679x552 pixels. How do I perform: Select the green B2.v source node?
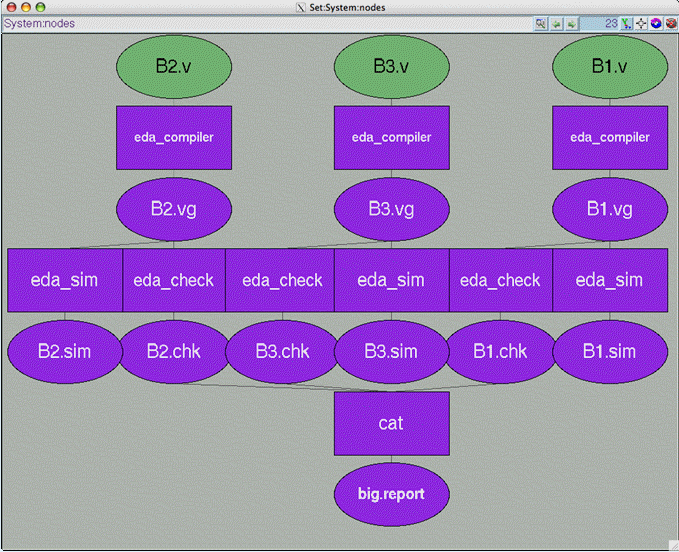pos(174,67)
